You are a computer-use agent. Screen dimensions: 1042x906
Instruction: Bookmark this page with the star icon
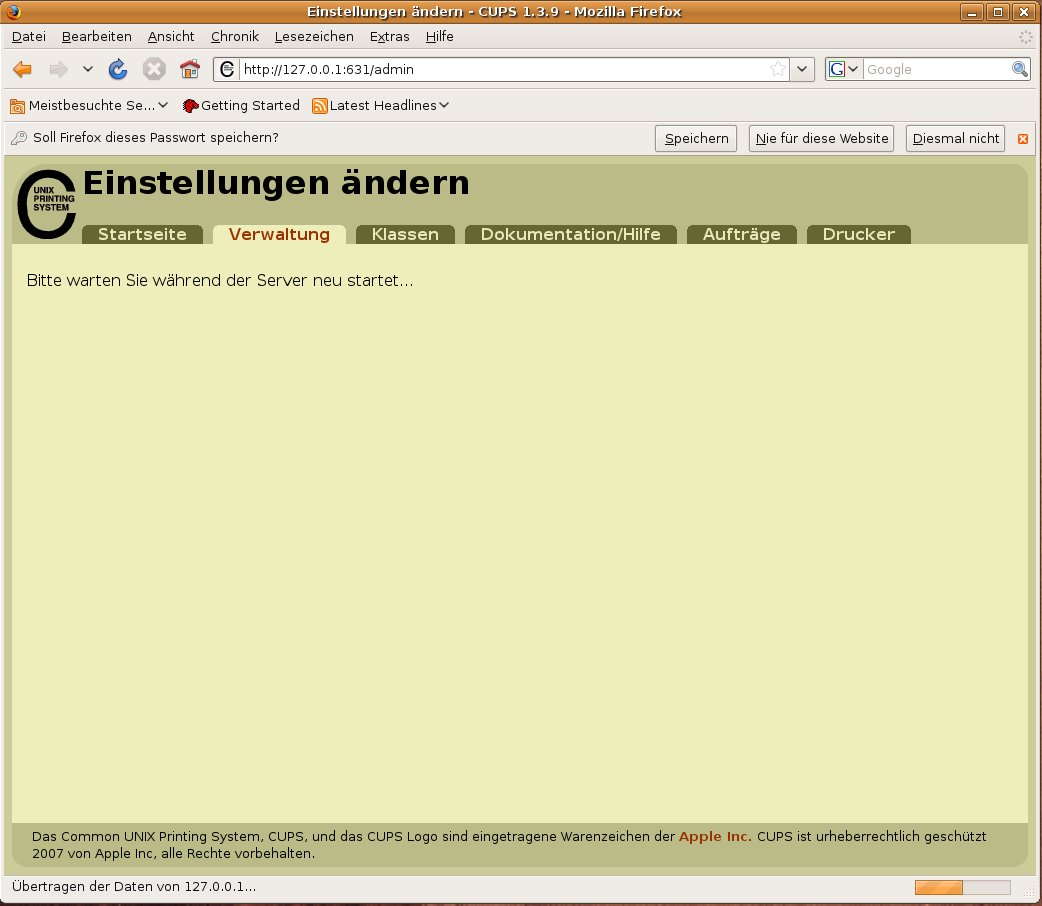tap(777, 69)
